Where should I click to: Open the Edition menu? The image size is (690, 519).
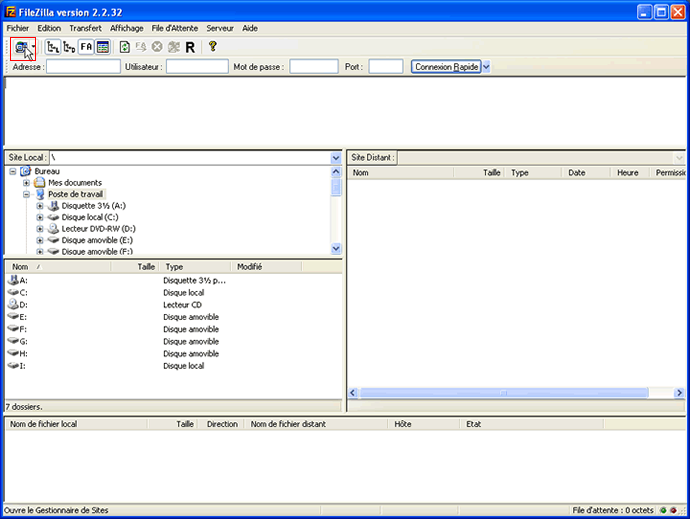(x=49, y=28)
